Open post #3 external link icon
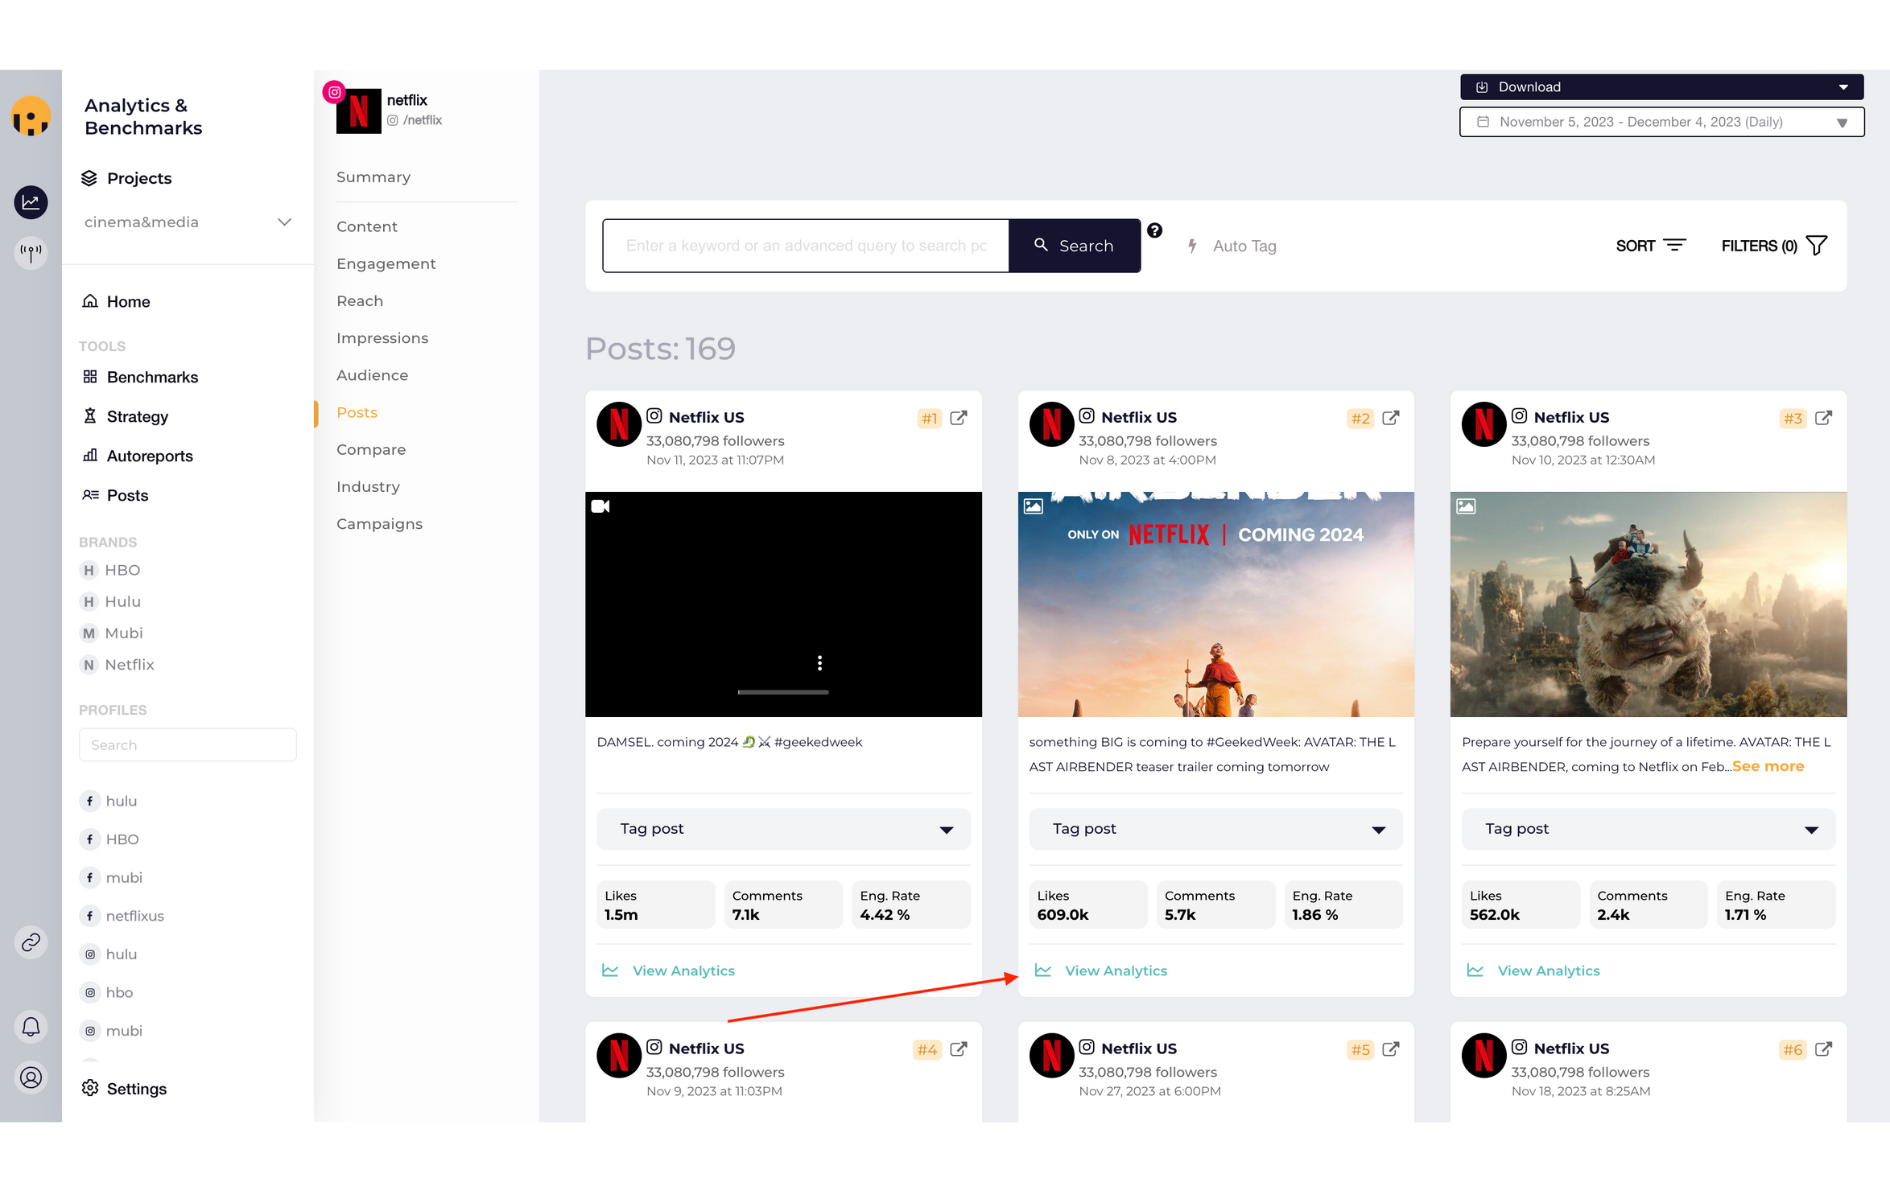 pos(1824,418)
